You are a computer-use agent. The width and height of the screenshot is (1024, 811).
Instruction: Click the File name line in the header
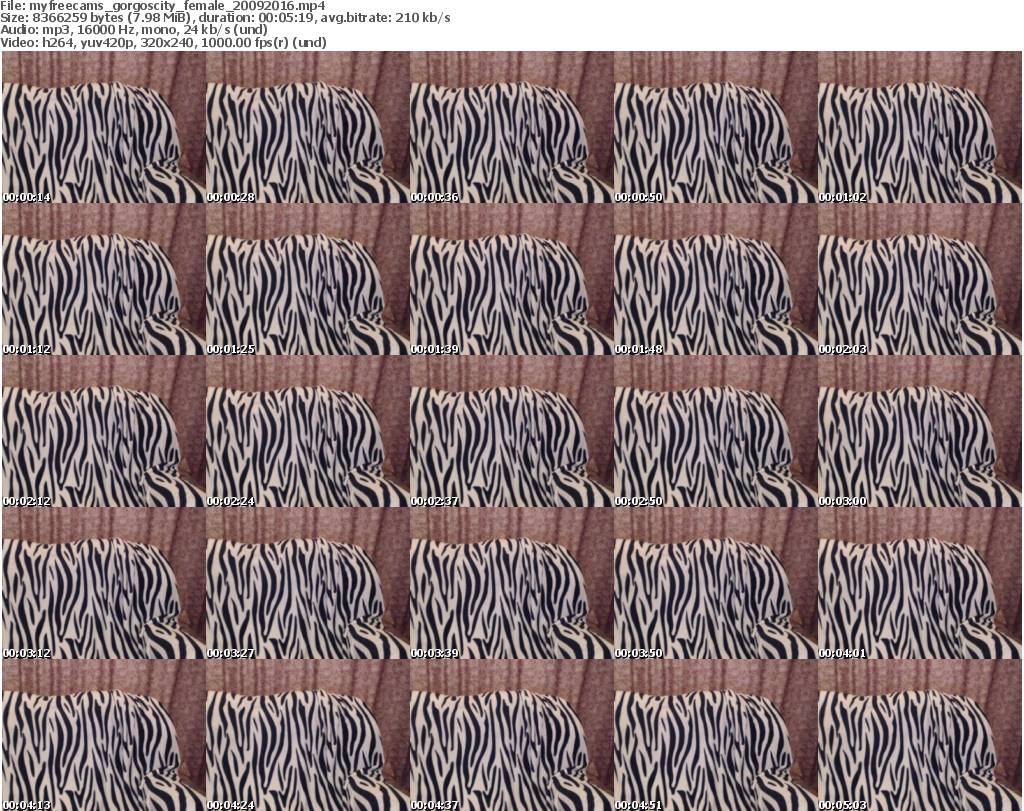click(x=163, y=6)
